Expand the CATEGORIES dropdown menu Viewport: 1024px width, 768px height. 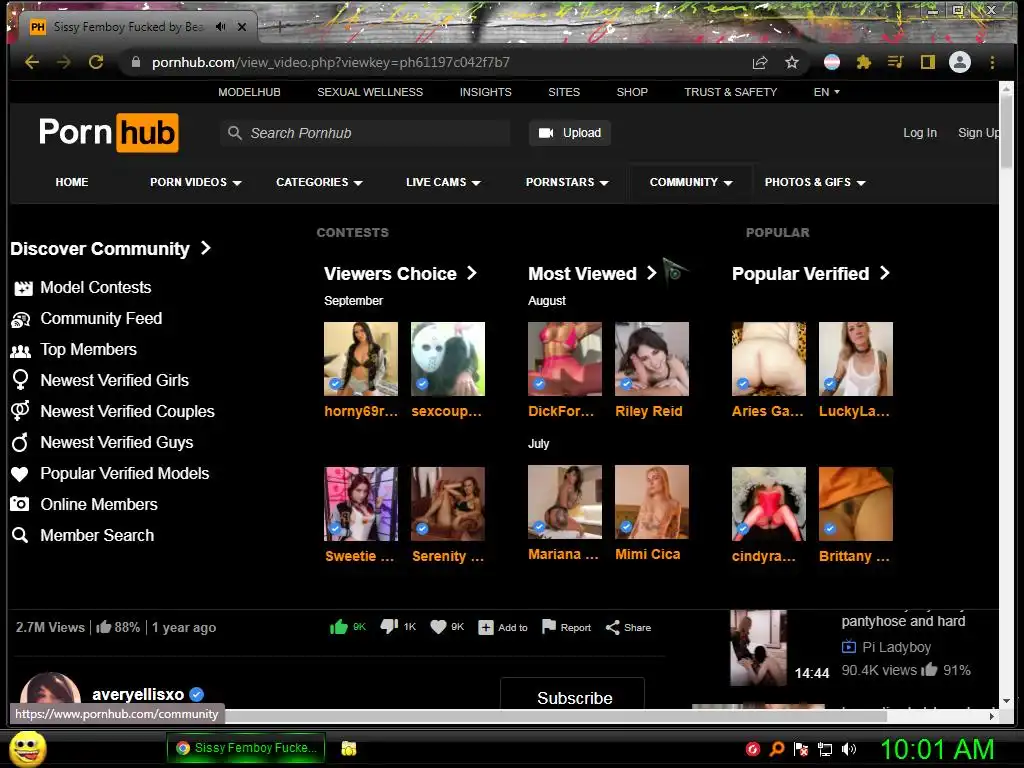[319, 182]
